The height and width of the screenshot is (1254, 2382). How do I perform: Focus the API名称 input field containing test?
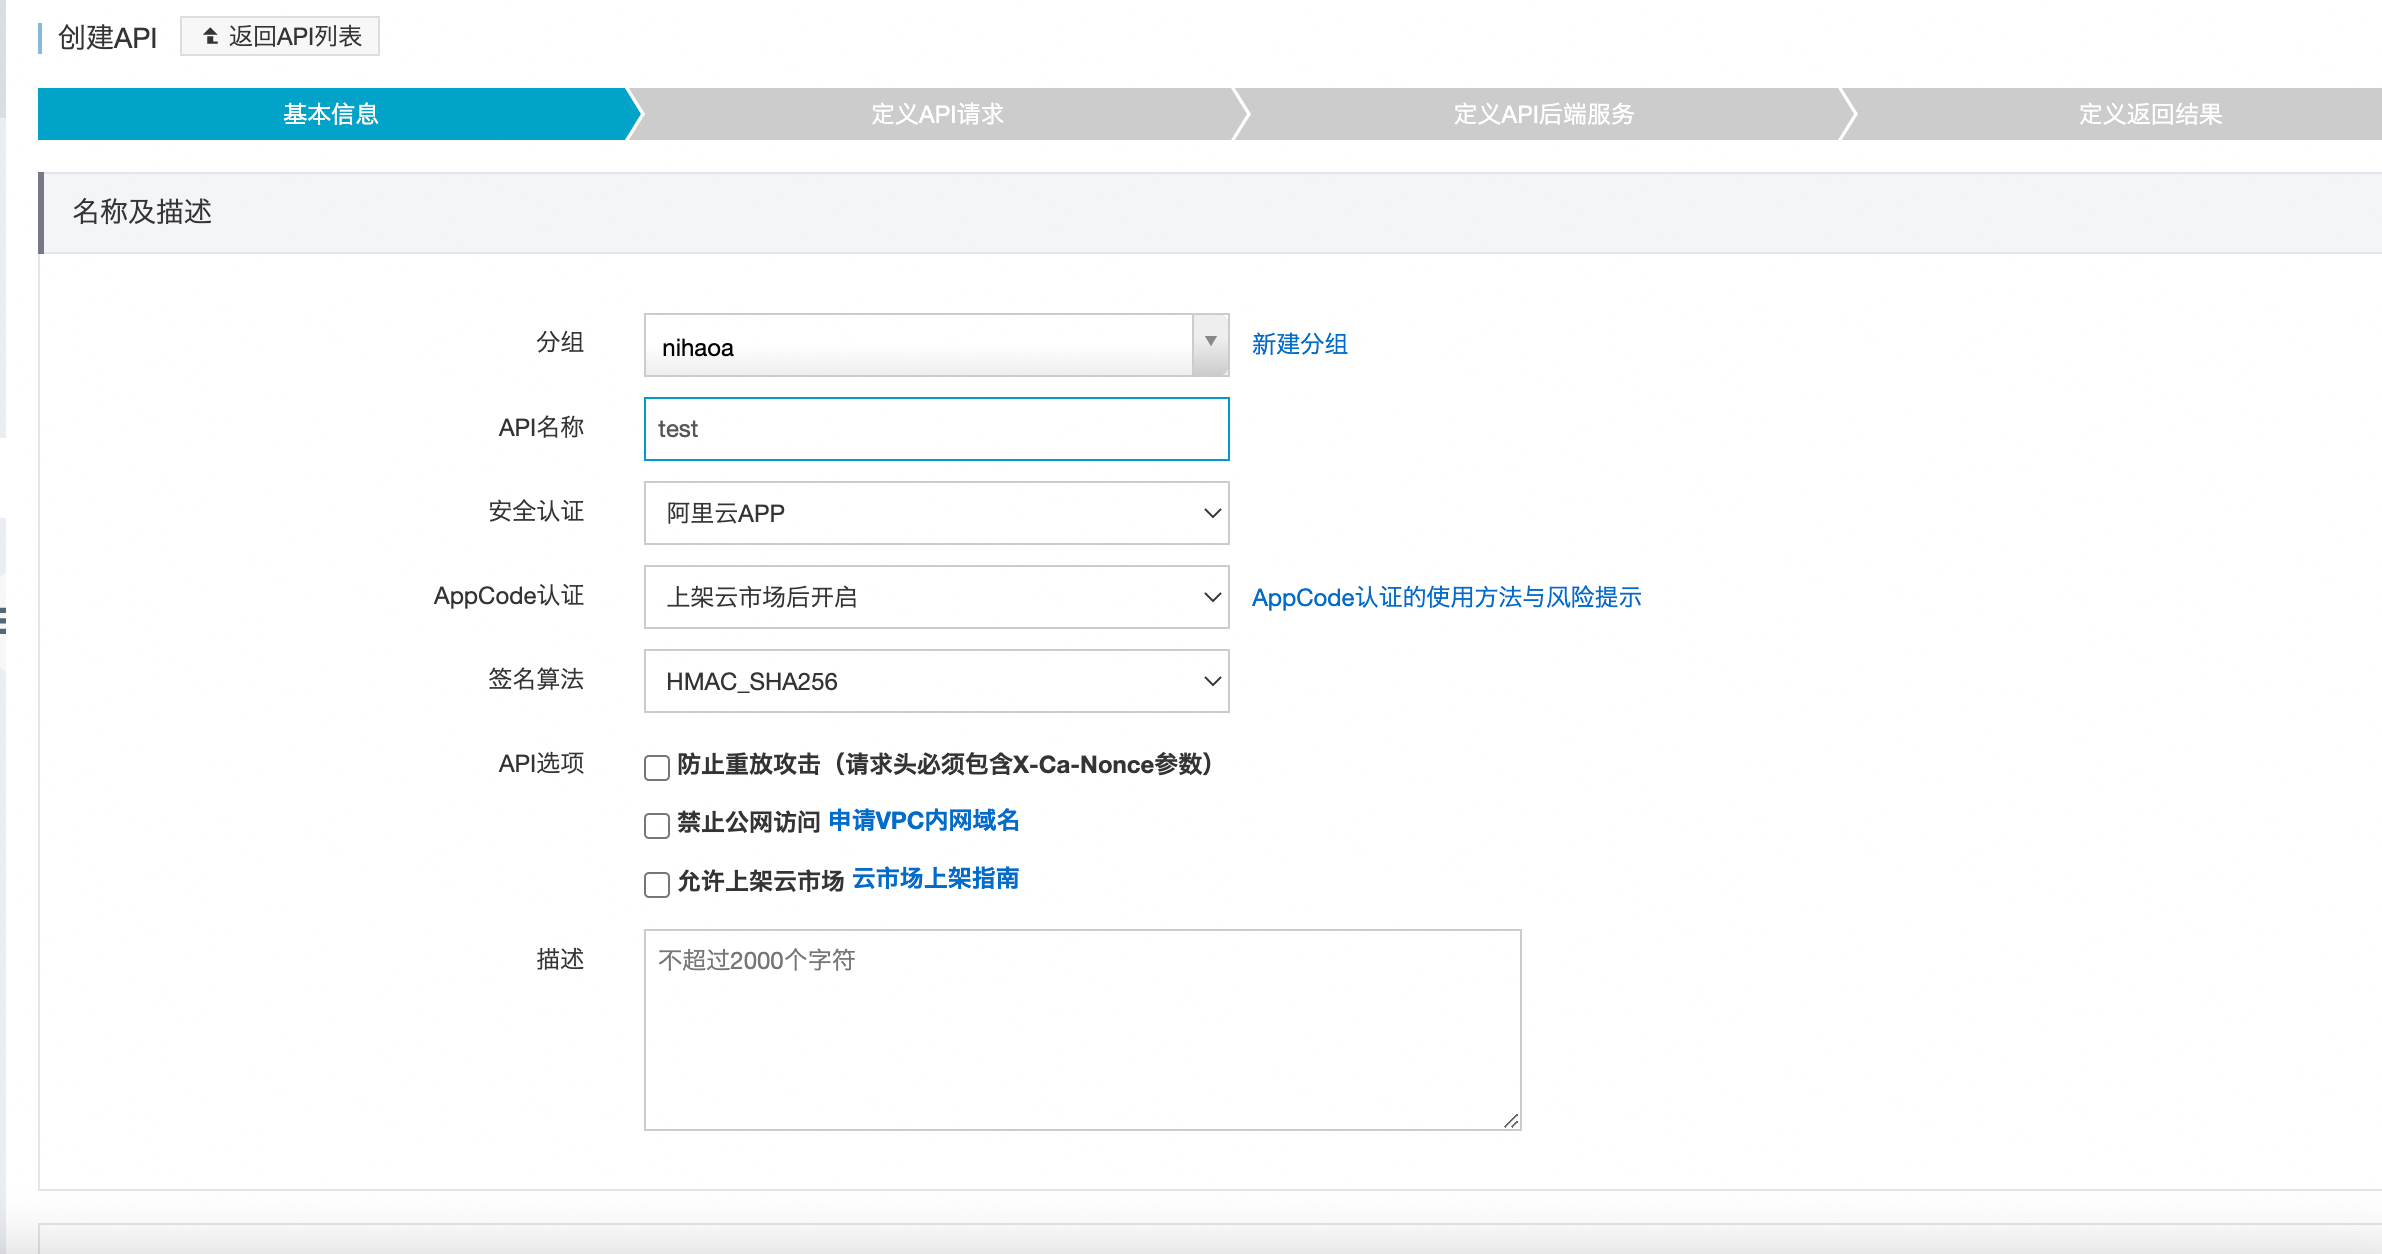[936, 429]
